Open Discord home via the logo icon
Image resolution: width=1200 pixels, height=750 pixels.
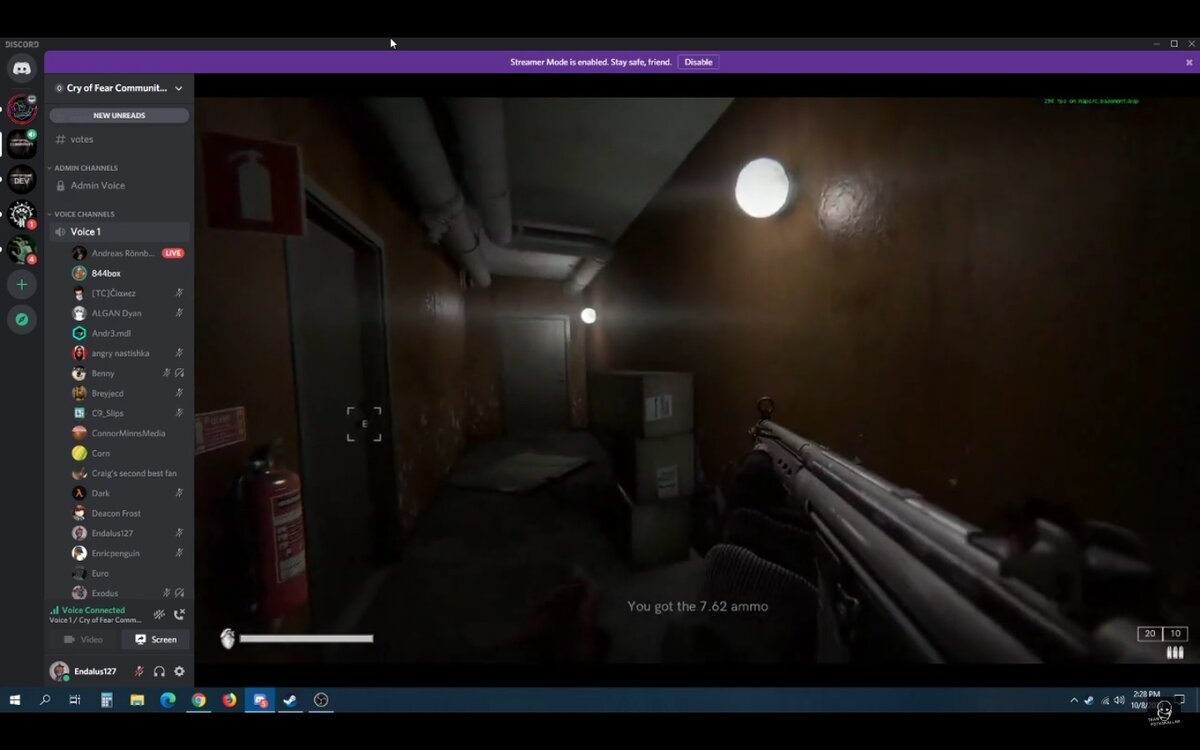tap(22, 69)
